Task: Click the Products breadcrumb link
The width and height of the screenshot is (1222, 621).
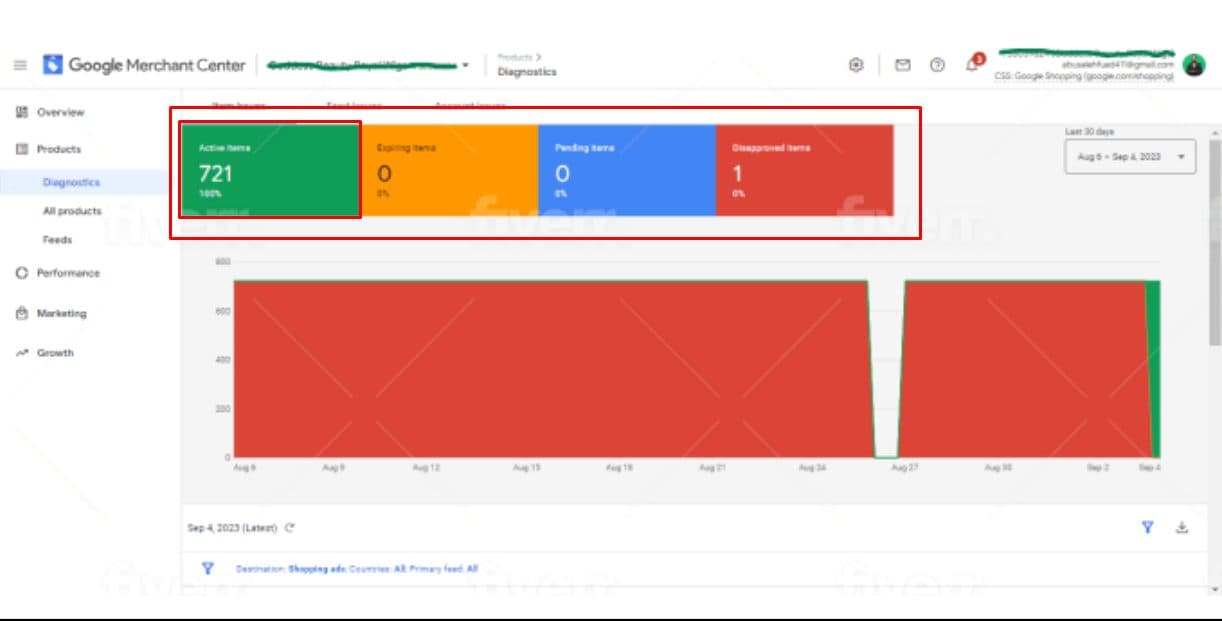Action: (x=515, y=57)
